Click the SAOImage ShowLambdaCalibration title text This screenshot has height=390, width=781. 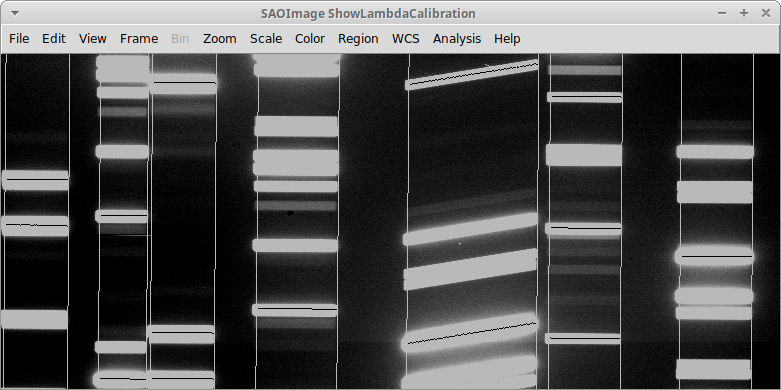coord(368,13)
